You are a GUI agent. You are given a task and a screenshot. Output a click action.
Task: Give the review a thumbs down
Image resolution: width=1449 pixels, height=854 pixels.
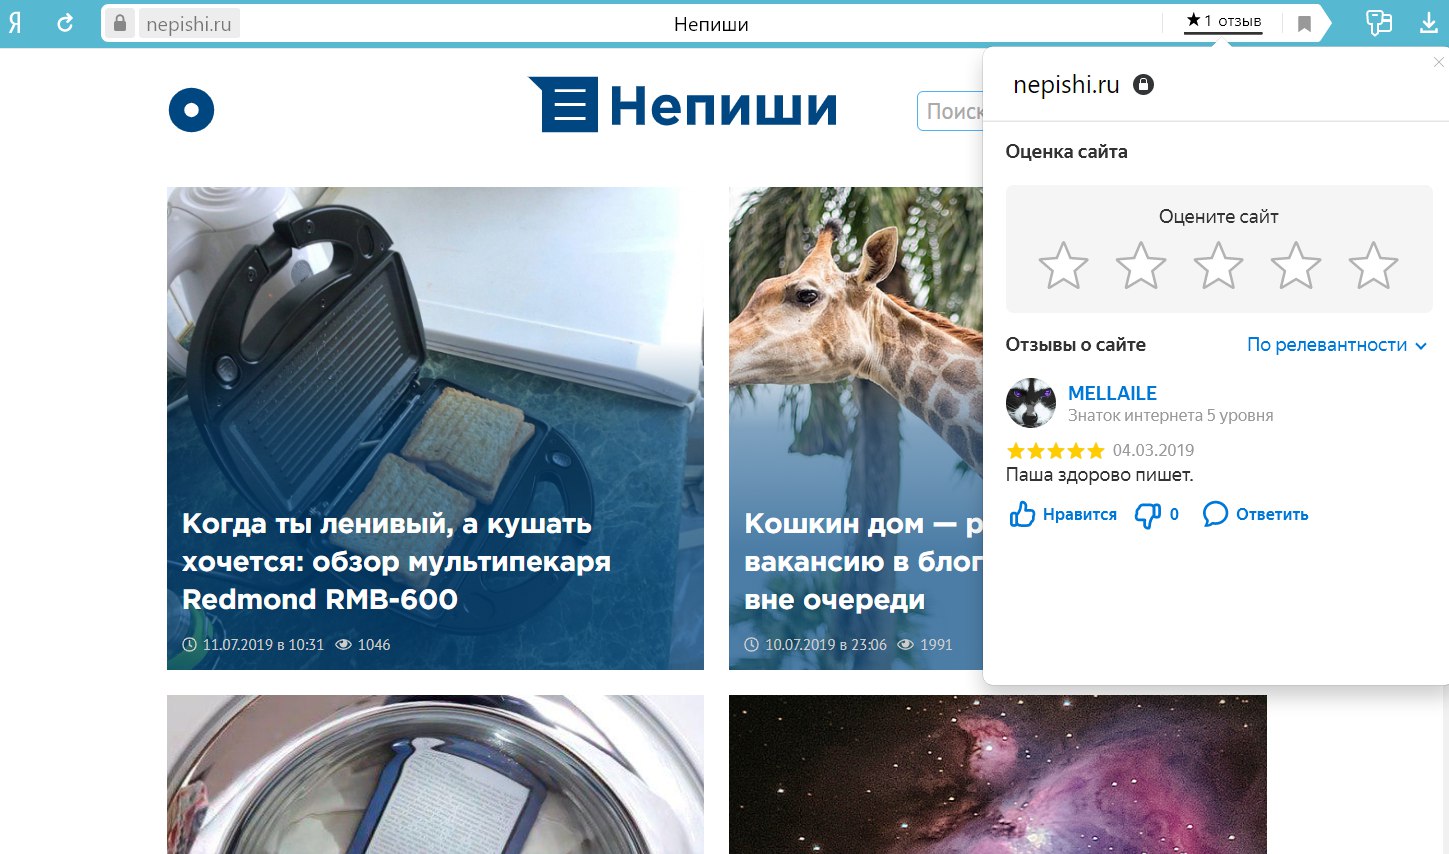click(1147, 515)
